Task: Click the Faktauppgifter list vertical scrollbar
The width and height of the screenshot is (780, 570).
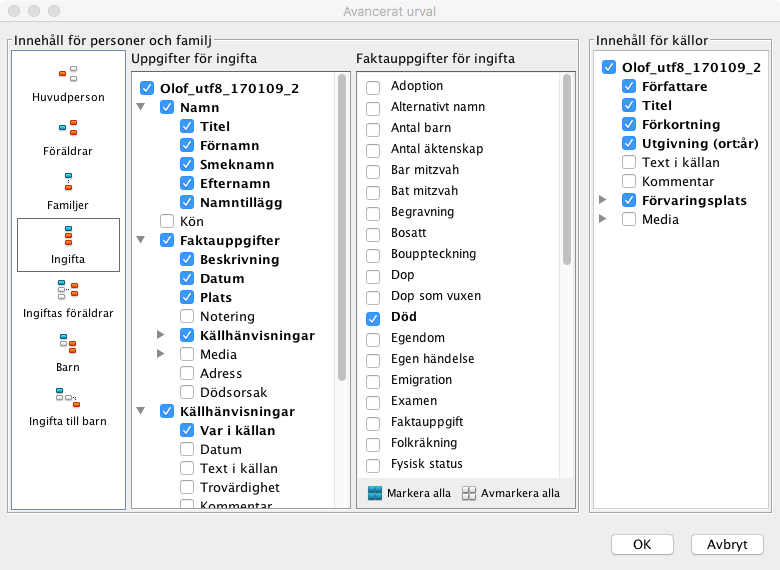Action: [566, 170]
